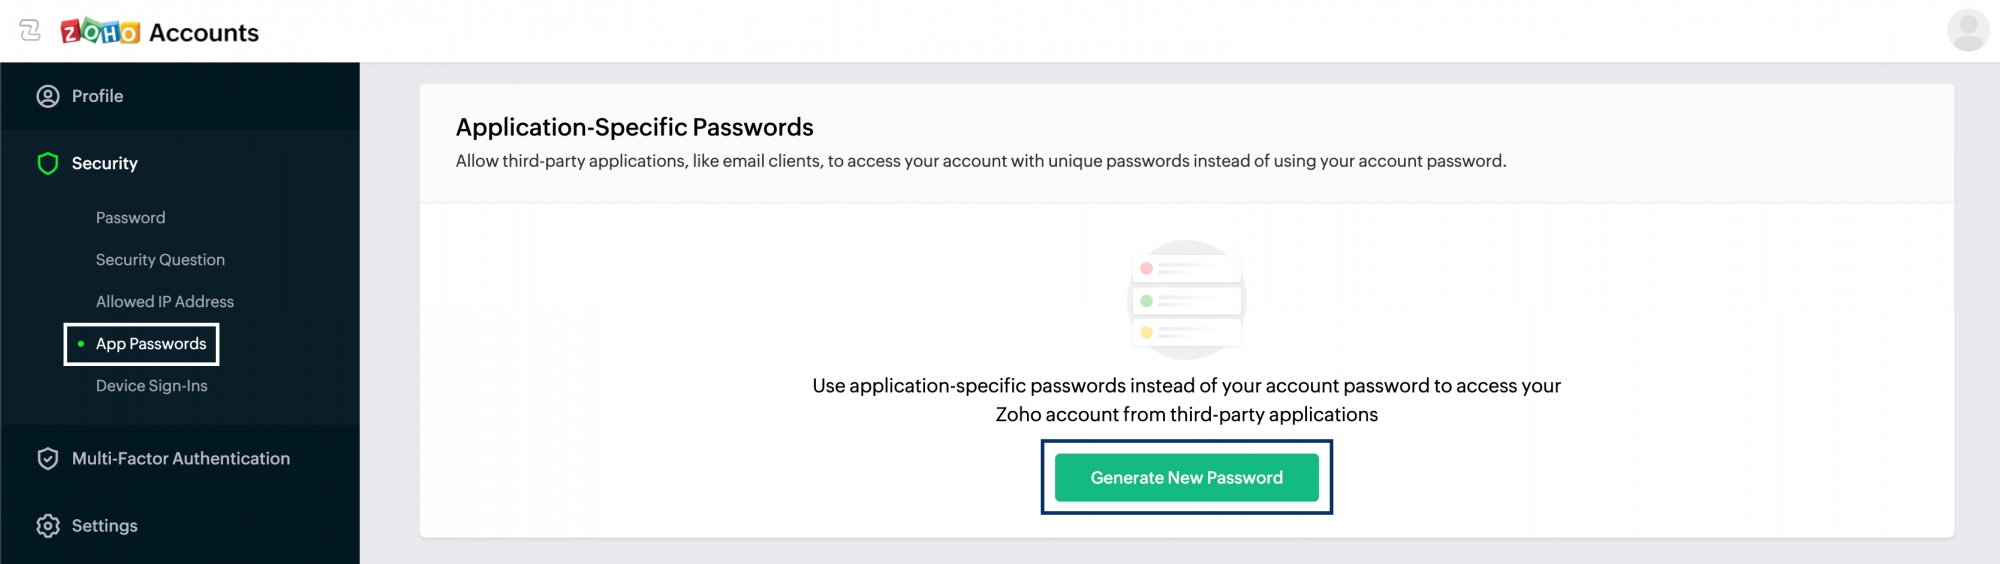Click the Application-Specific Passwords heading

(634, 127)
